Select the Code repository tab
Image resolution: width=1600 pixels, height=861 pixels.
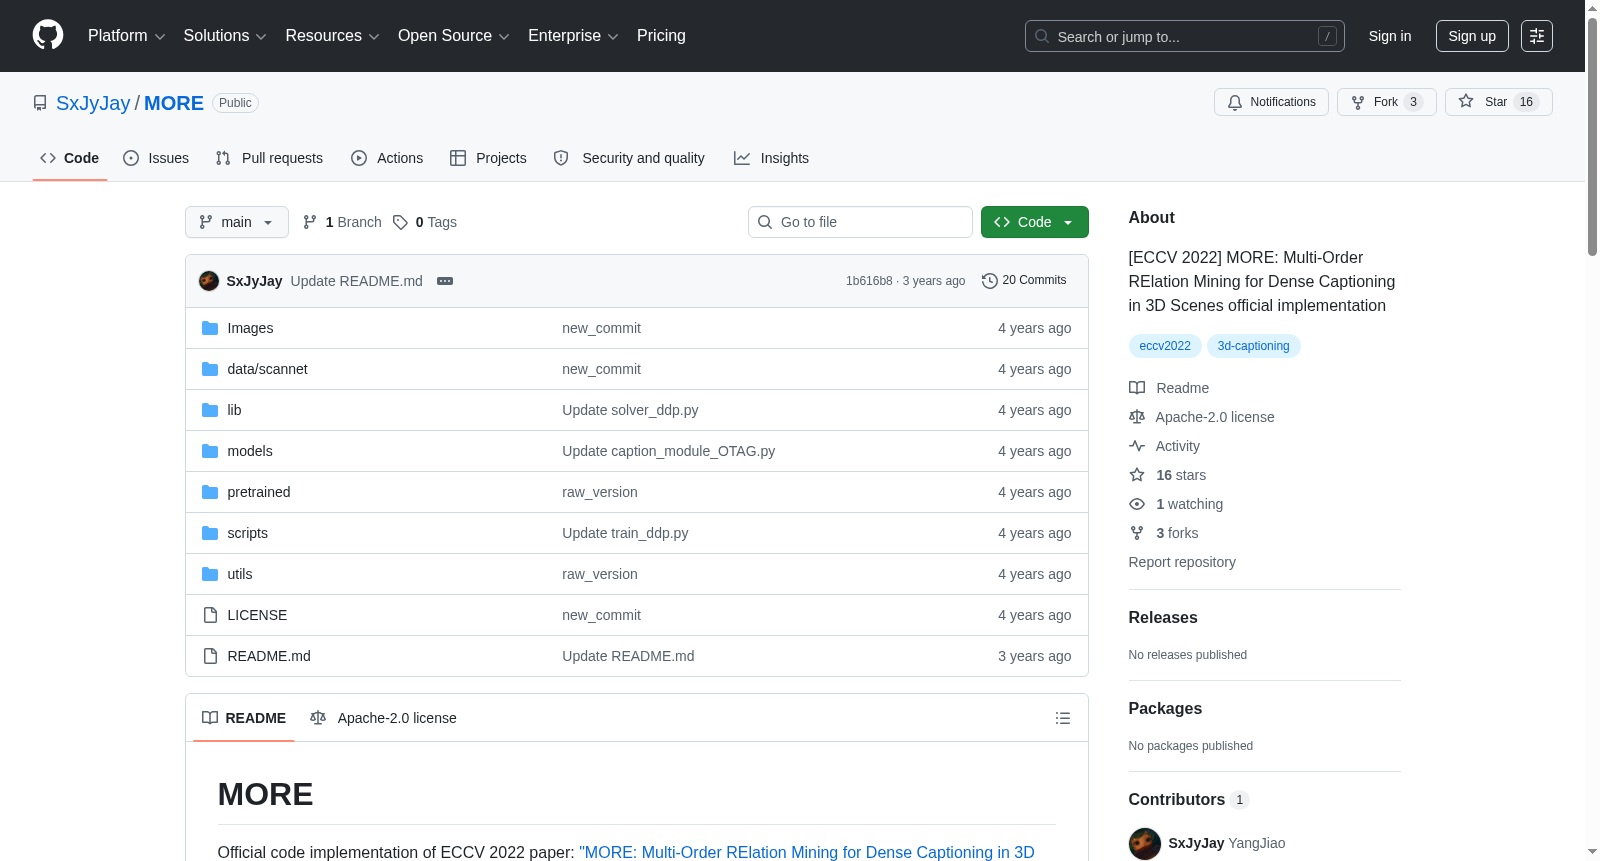pyautogui.click(x=70, y=158)
